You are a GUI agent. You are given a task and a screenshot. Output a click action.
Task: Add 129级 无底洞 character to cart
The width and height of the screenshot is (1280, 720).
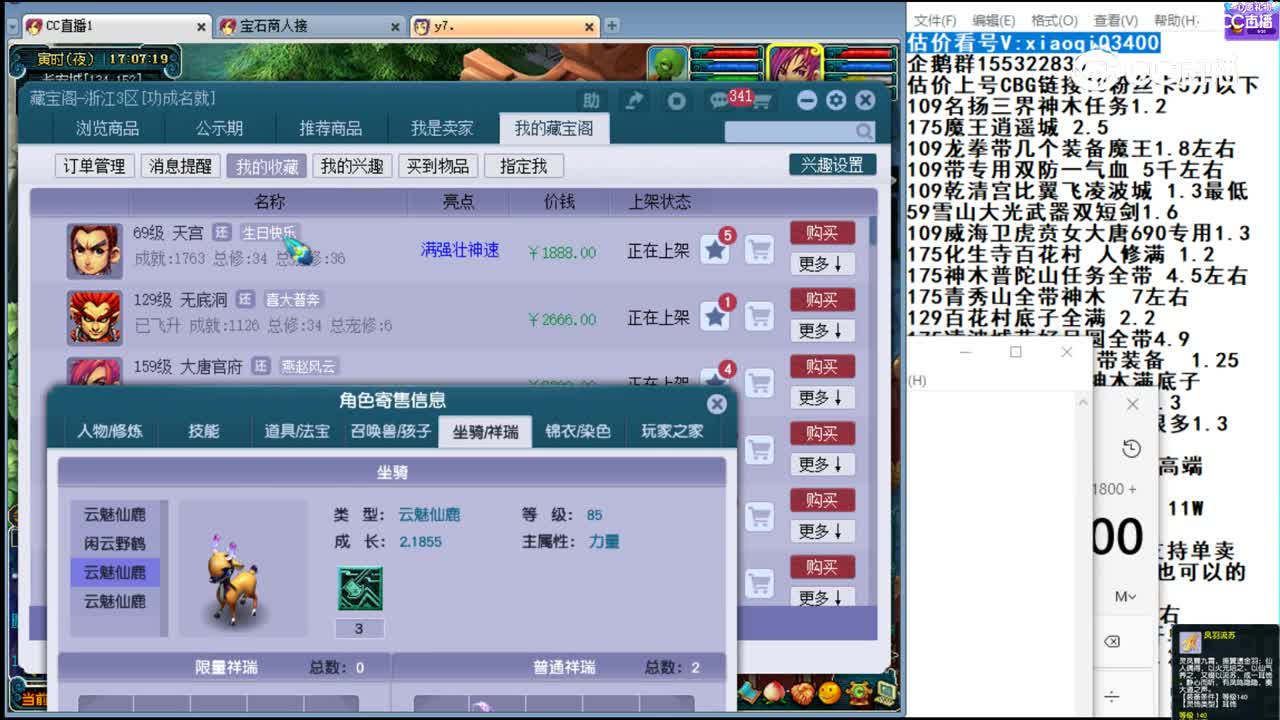(760, 317)
